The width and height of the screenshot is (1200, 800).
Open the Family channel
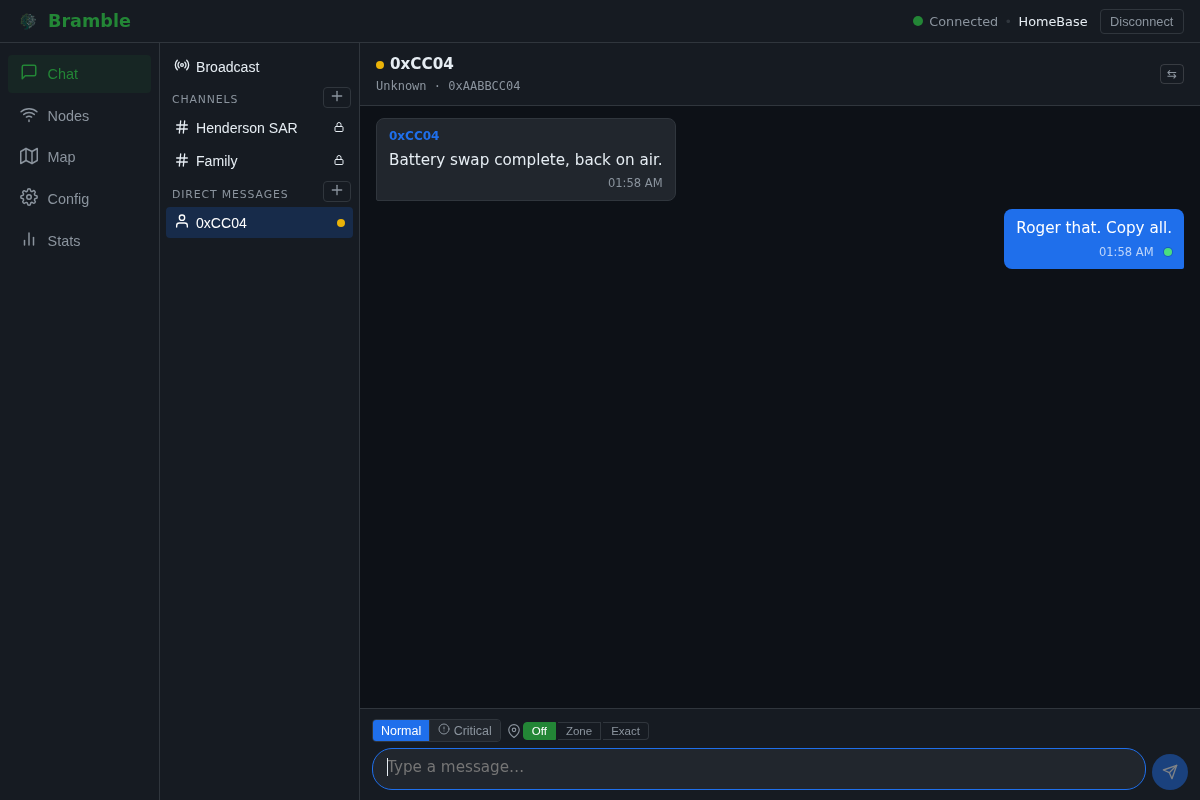259,161
